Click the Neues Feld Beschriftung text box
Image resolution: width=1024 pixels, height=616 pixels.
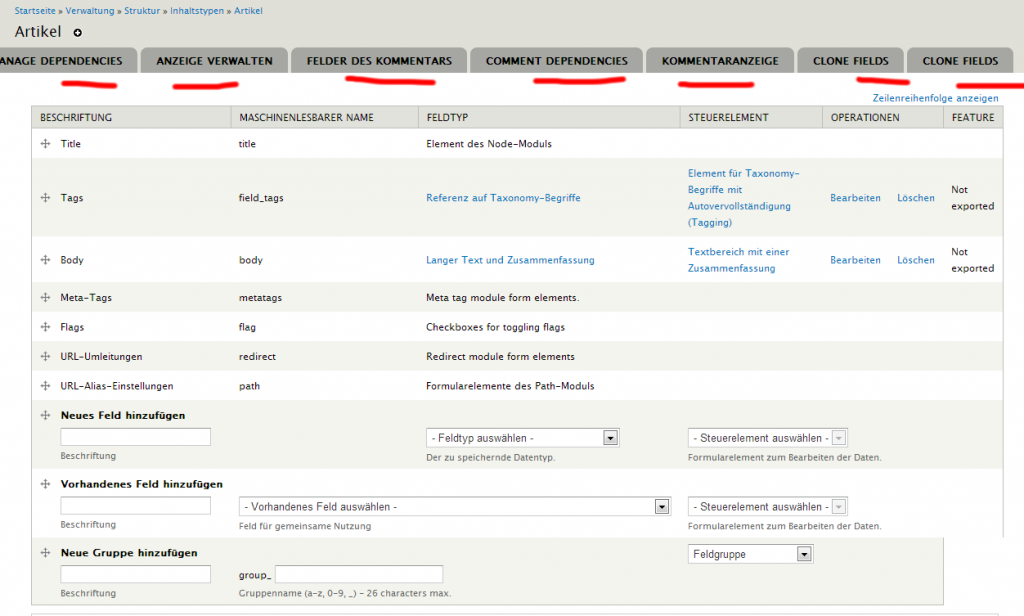135,437
